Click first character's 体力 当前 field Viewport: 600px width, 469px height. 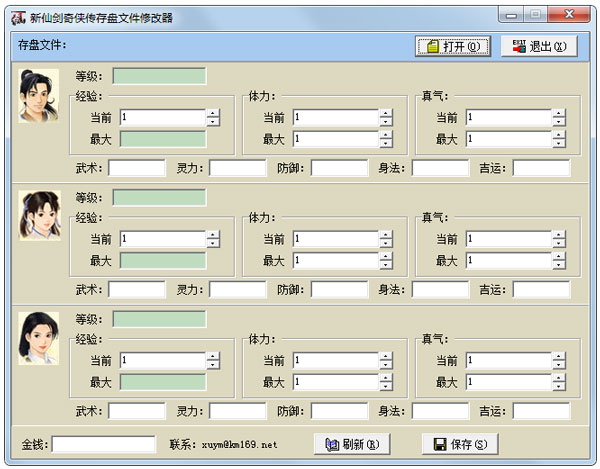point(336,117)
